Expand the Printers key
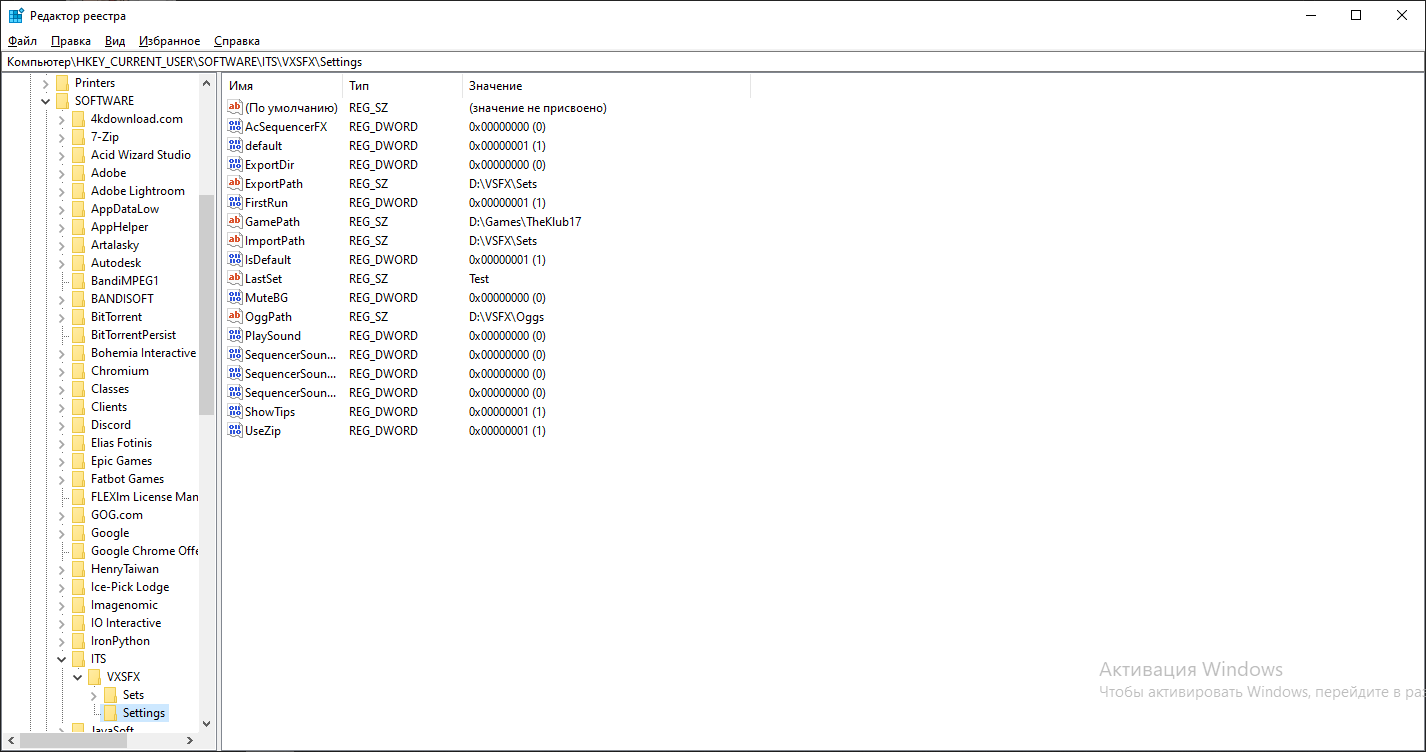Viewport: 1426px width, 752px height. [x=45, y=83]
